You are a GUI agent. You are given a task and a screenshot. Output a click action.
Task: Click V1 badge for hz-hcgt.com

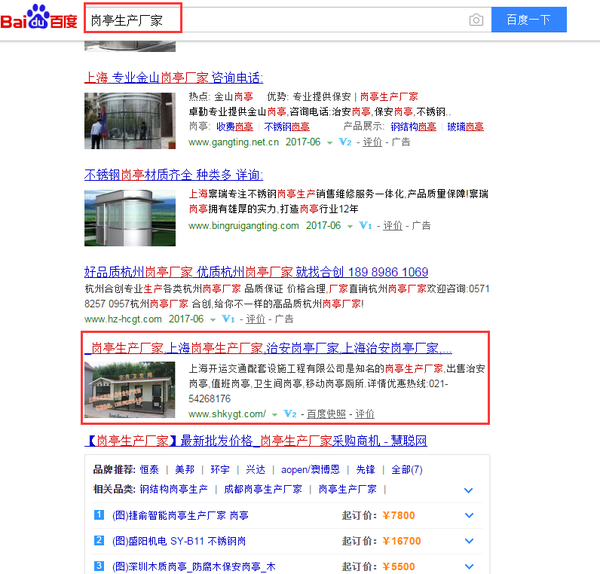(x=228, y=319)
